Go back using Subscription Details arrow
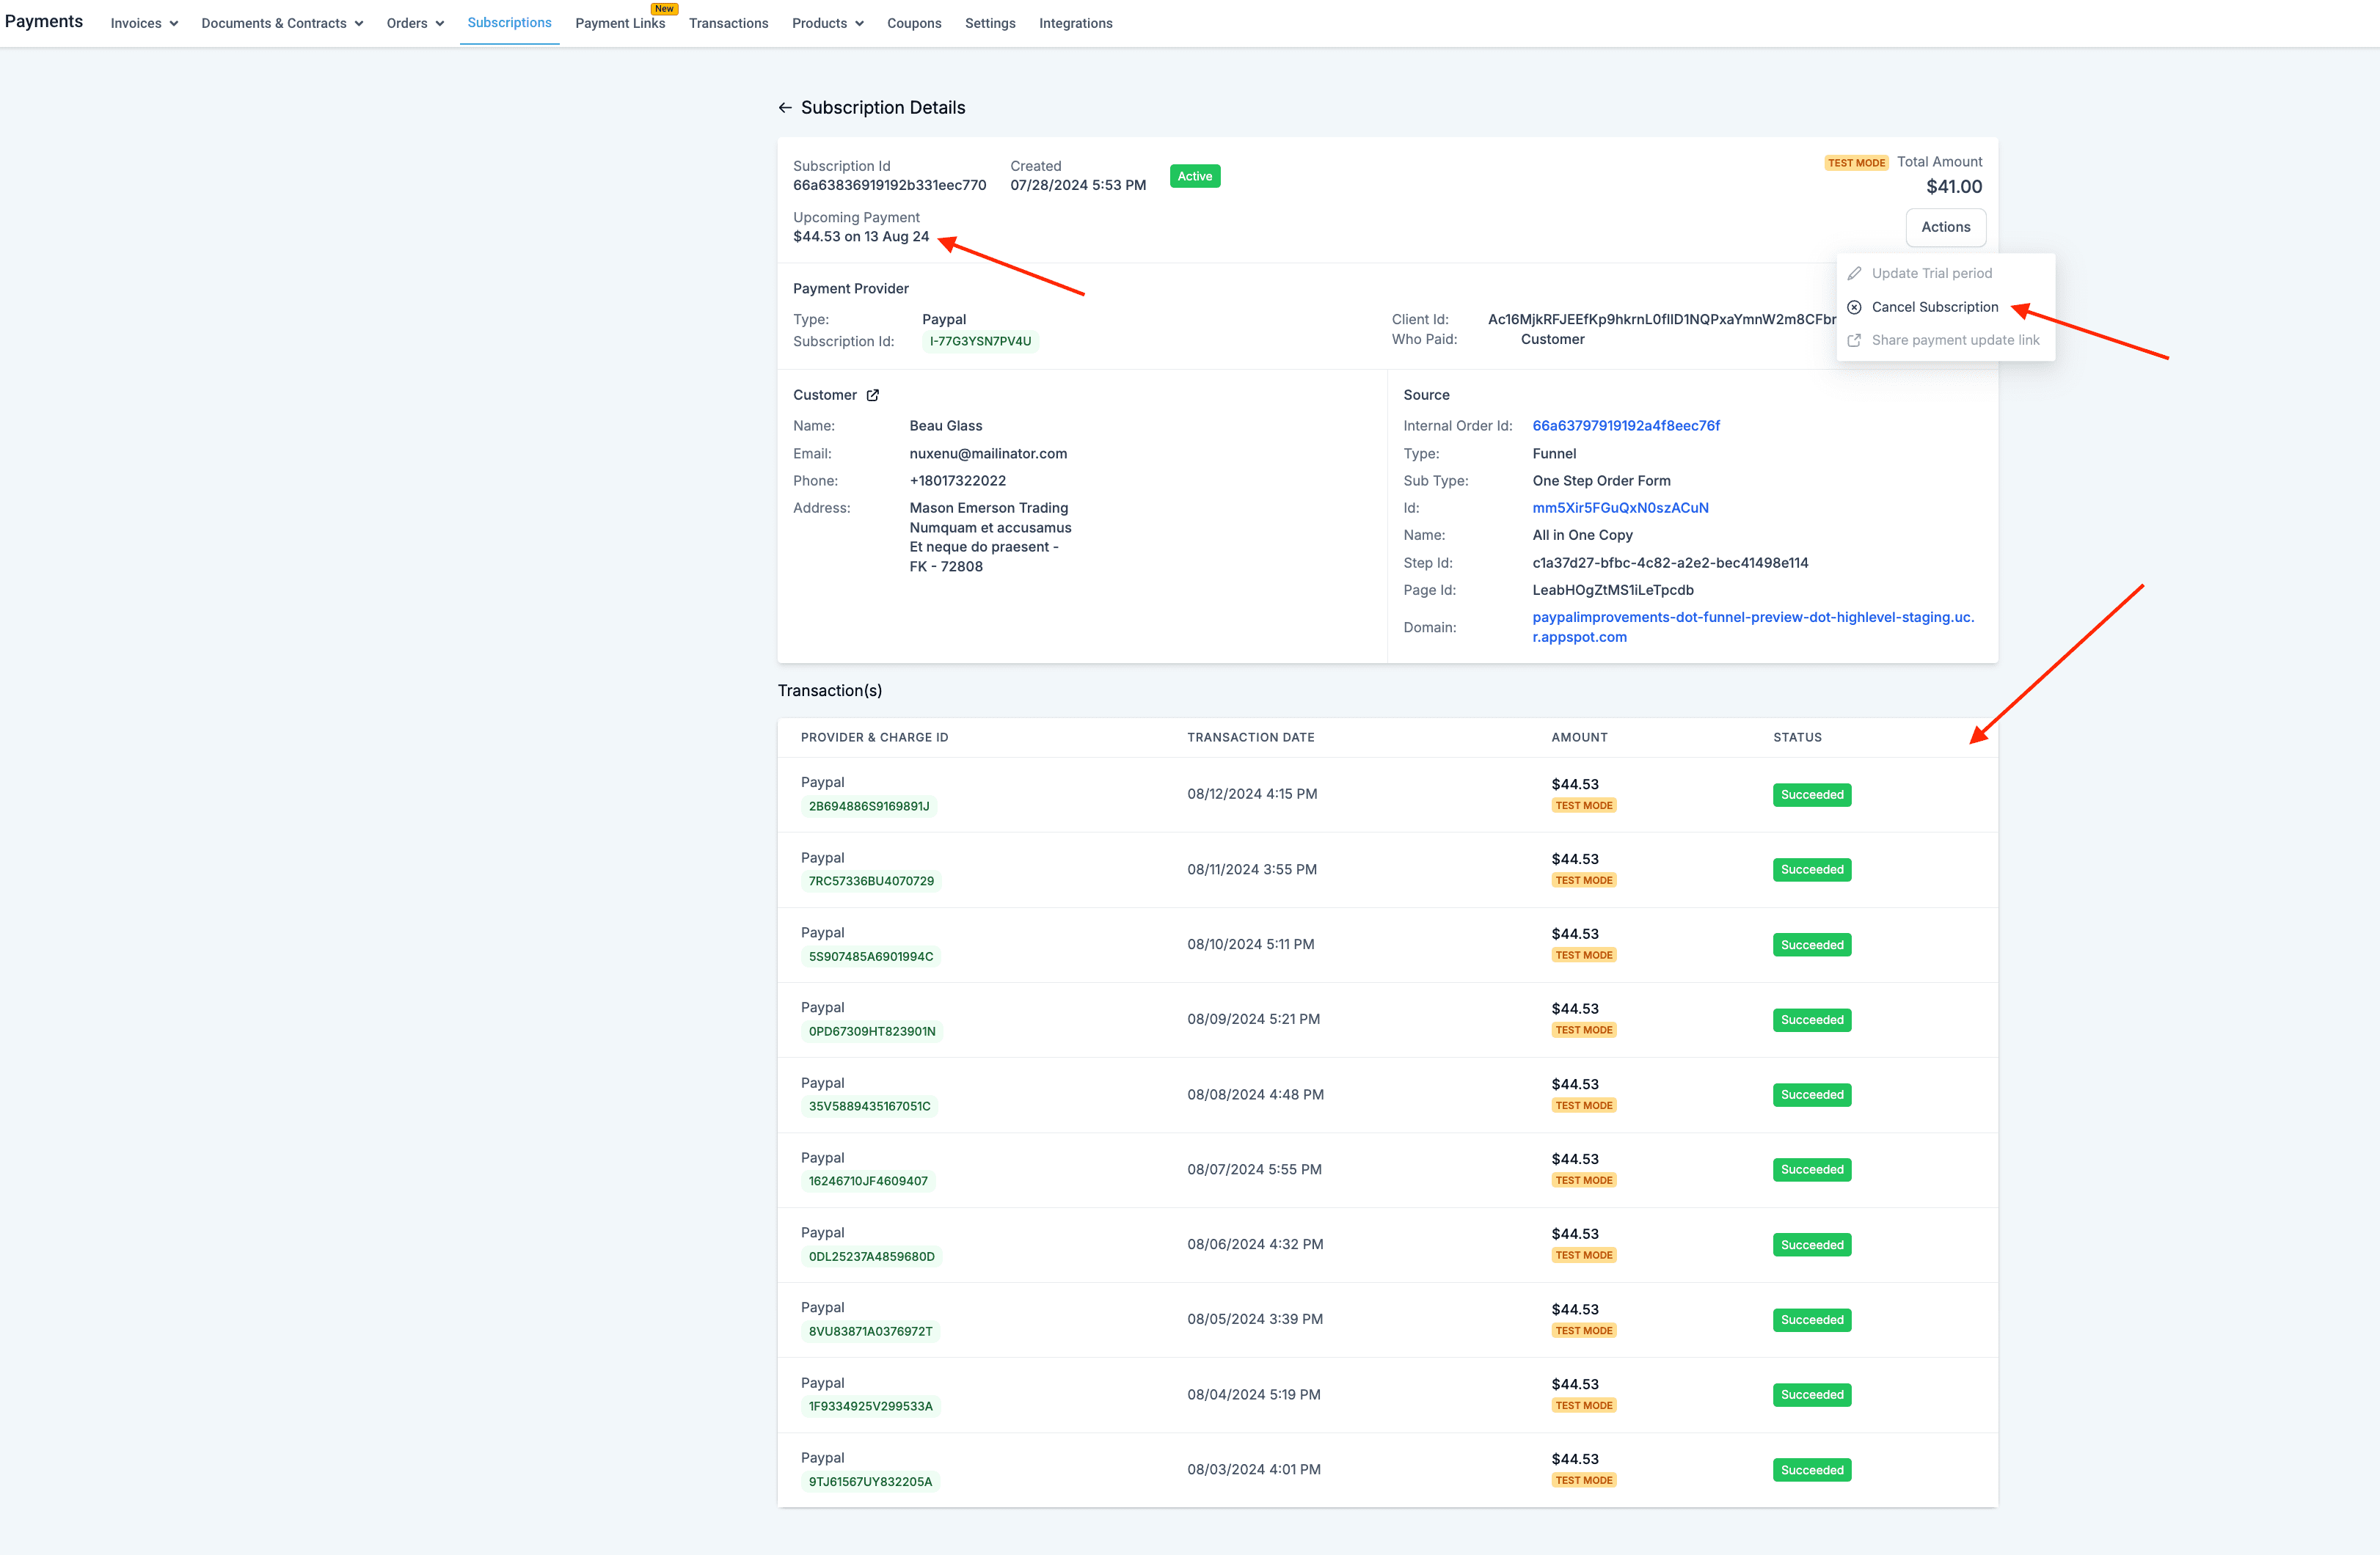Image resolution: width=2380 pixels, height=1555 pixels. click(x=785, y=108)
